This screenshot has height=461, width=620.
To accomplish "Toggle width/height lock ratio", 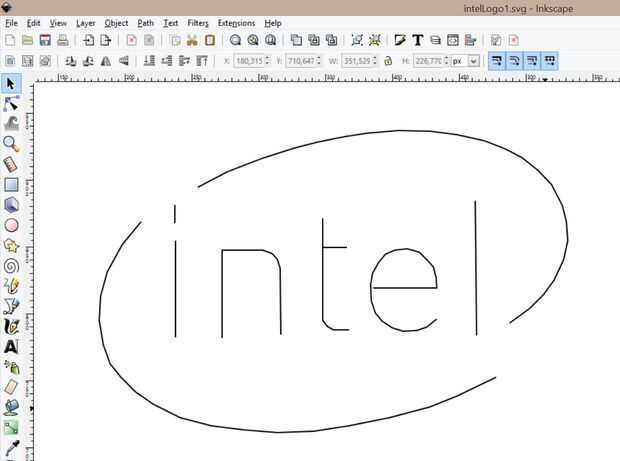I will click(x=388, y=61).
